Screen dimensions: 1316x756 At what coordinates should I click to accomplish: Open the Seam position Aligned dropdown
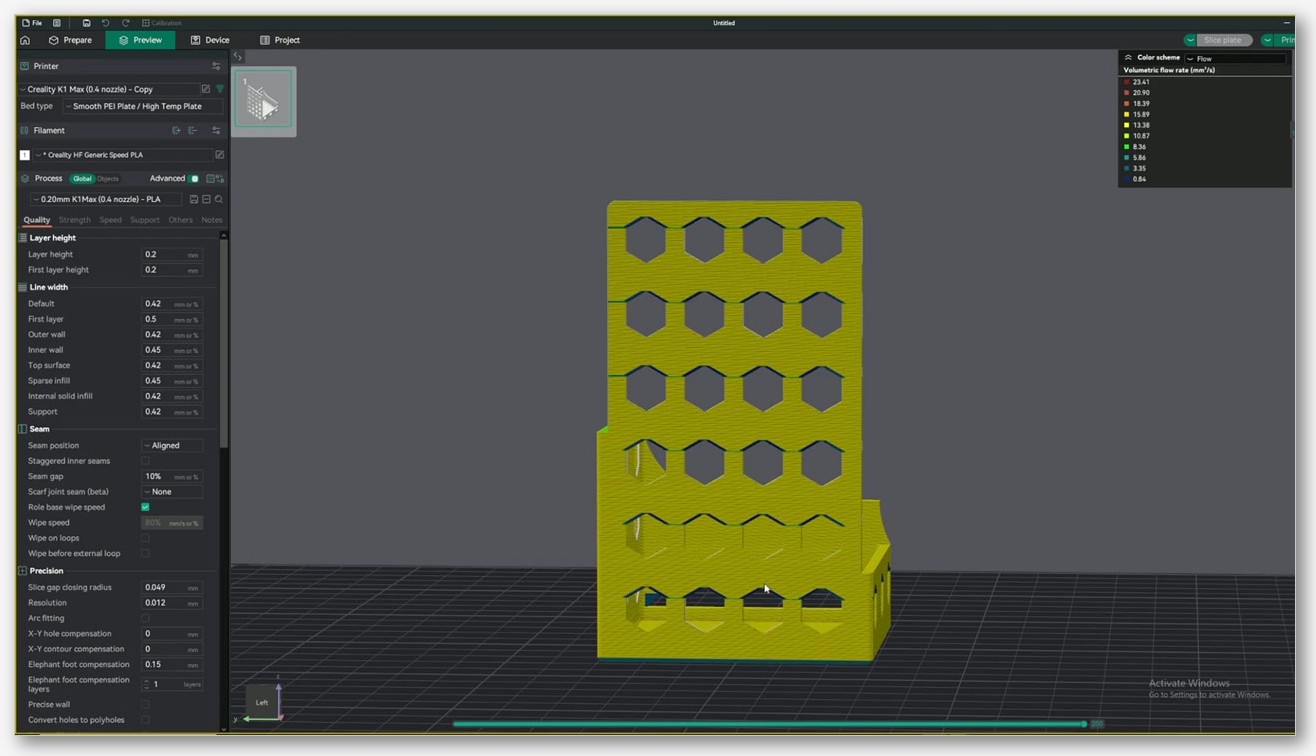click(x=172, y=445)
